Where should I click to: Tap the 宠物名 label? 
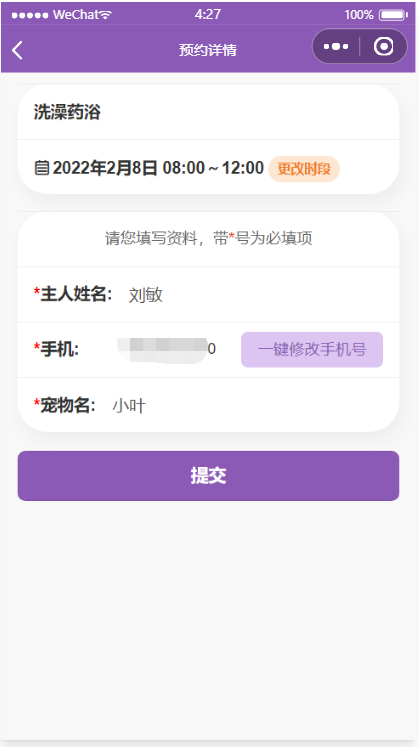click(x=64, y=406)
